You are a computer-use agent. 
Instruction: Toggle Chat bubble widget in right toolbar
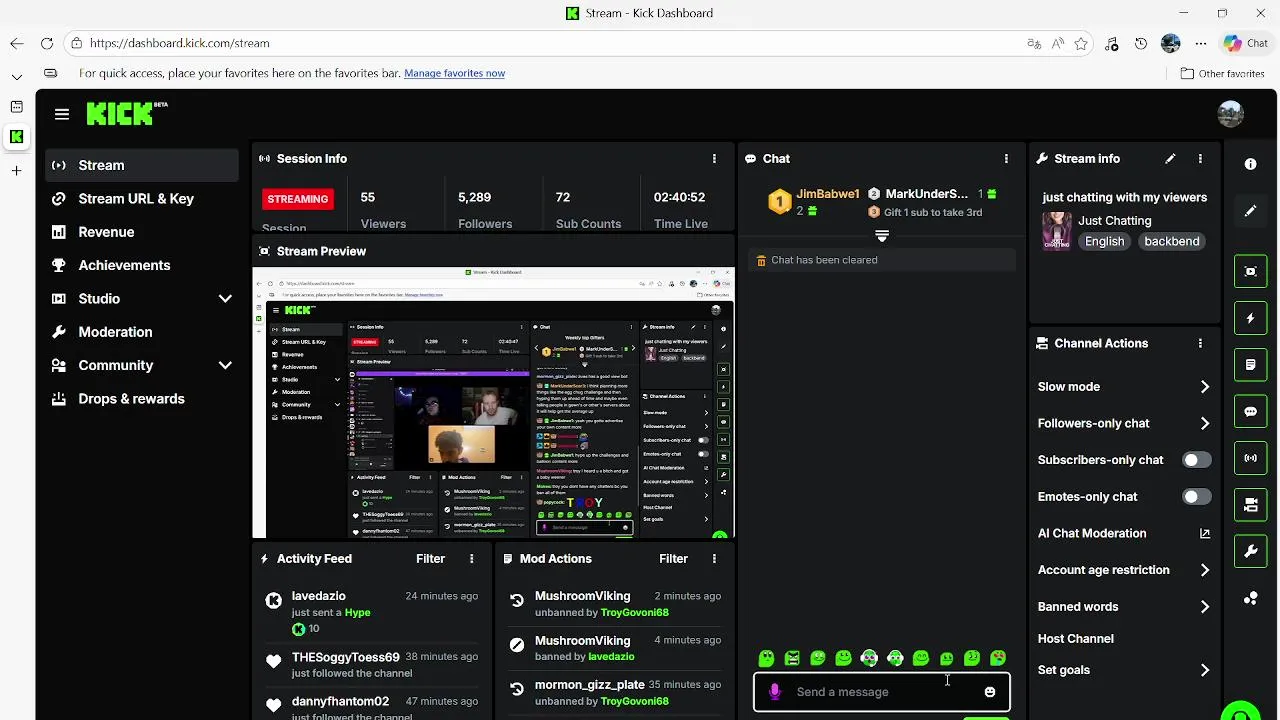[1250, 412]
